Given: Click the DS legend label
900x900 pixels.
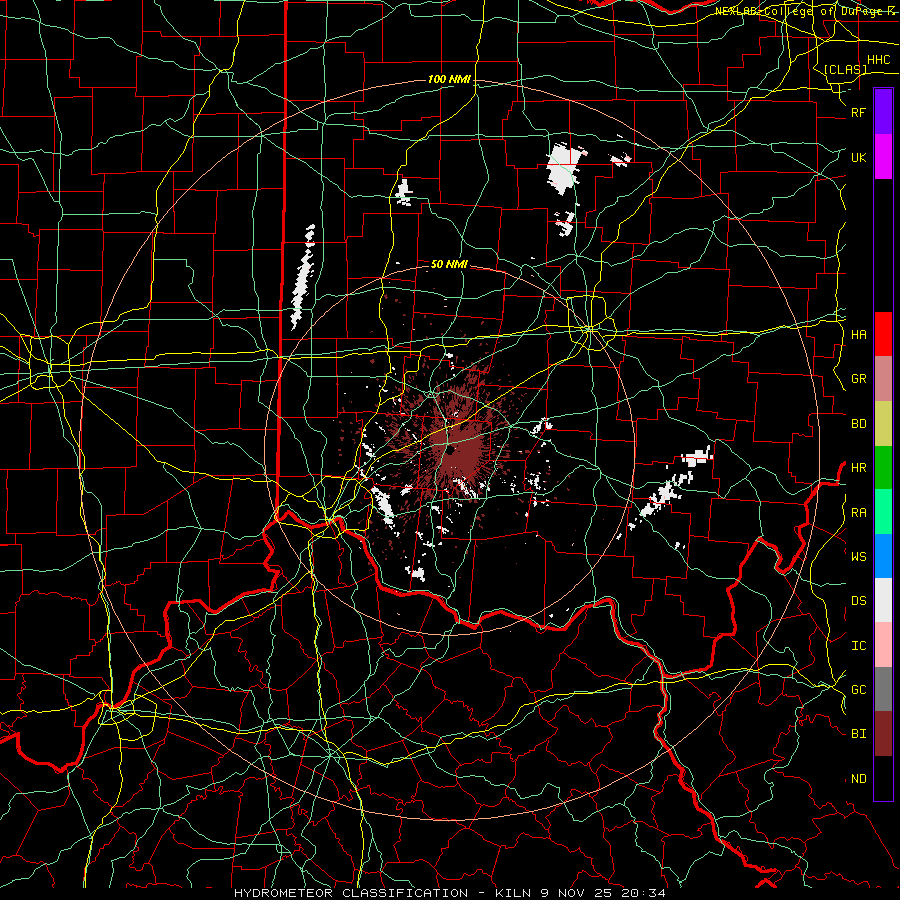Looking at the screenshot, I should 858,601.
